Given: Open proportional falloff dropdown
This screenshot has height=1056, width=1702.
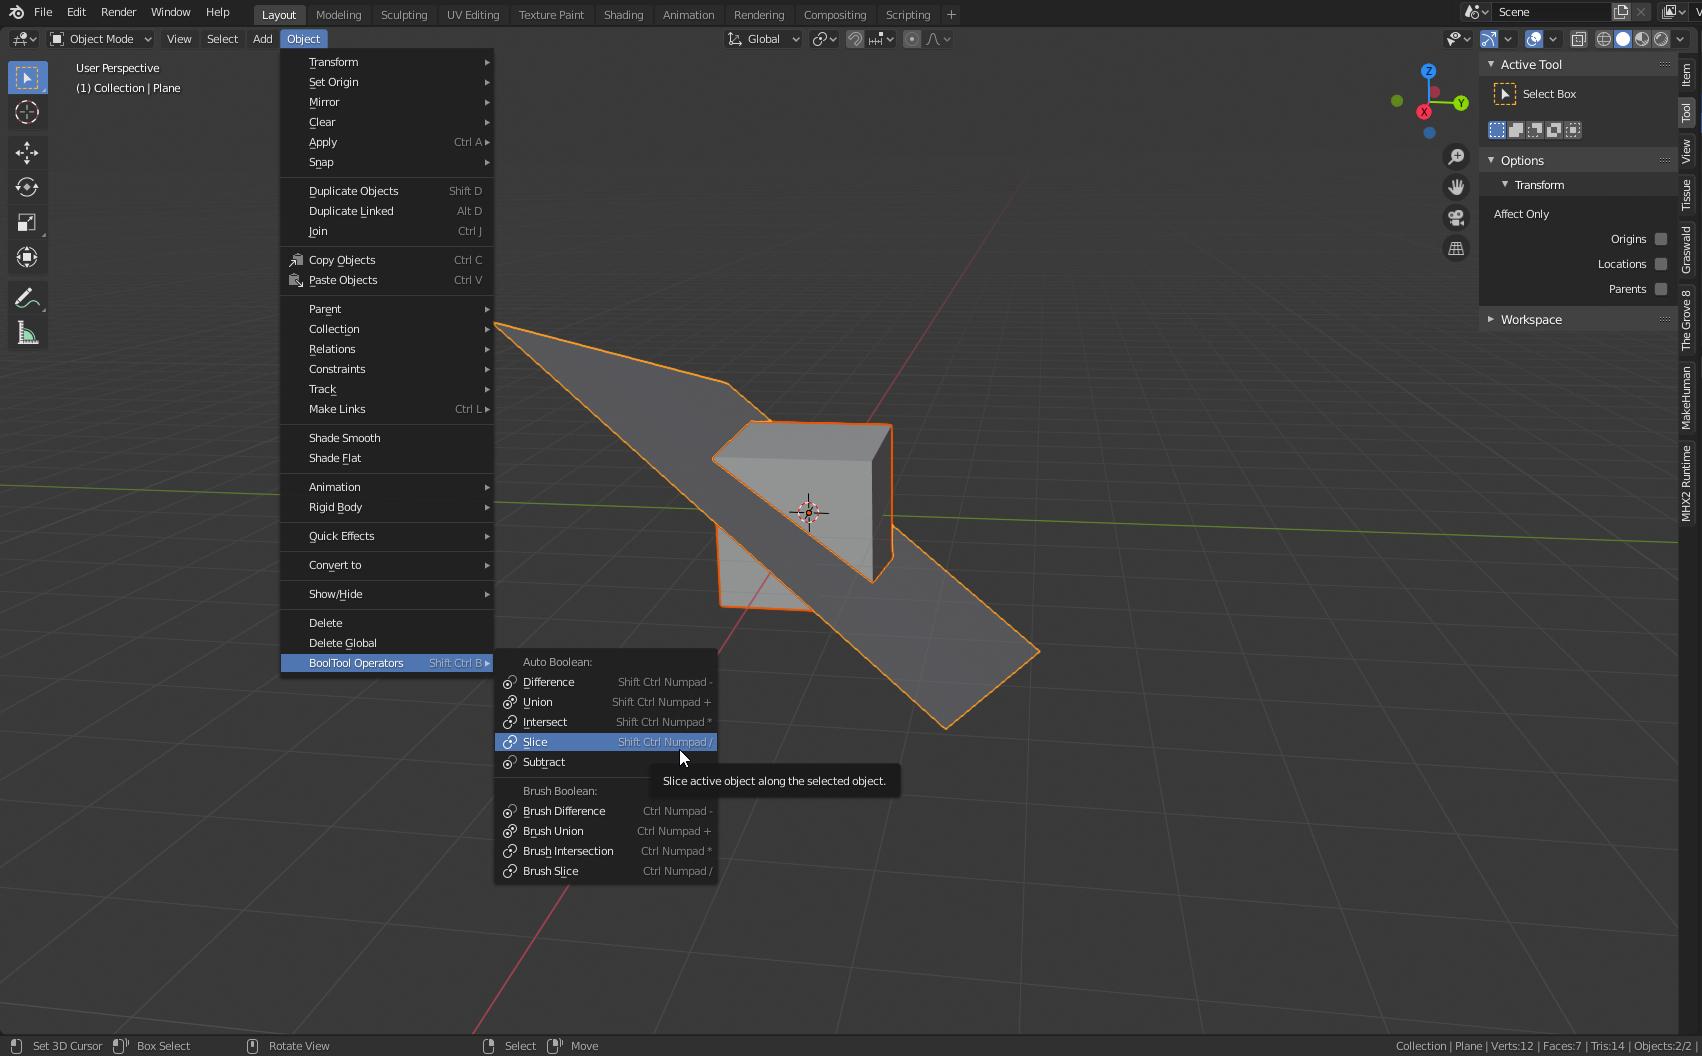Looking at the screenshot, I should (x=939, y=39).
